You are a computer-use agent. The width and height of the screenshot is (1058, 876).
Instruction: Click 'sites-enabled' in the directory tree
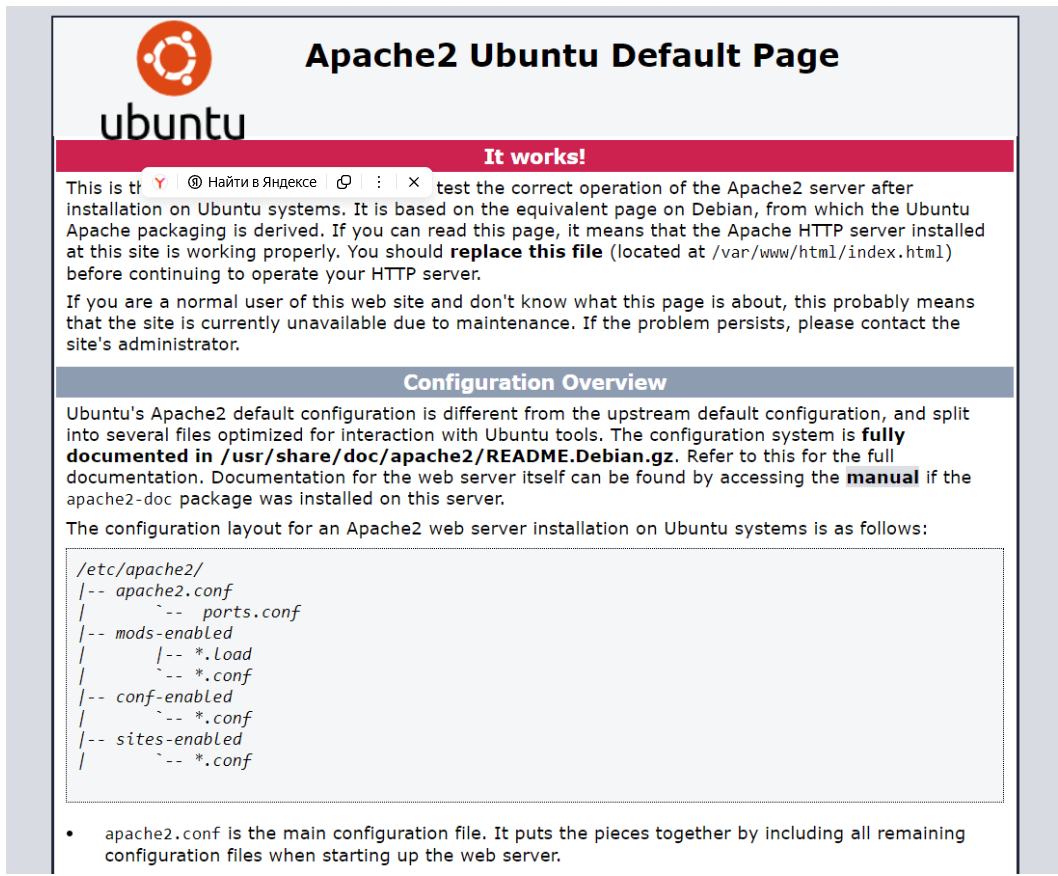tap(179, 739)
